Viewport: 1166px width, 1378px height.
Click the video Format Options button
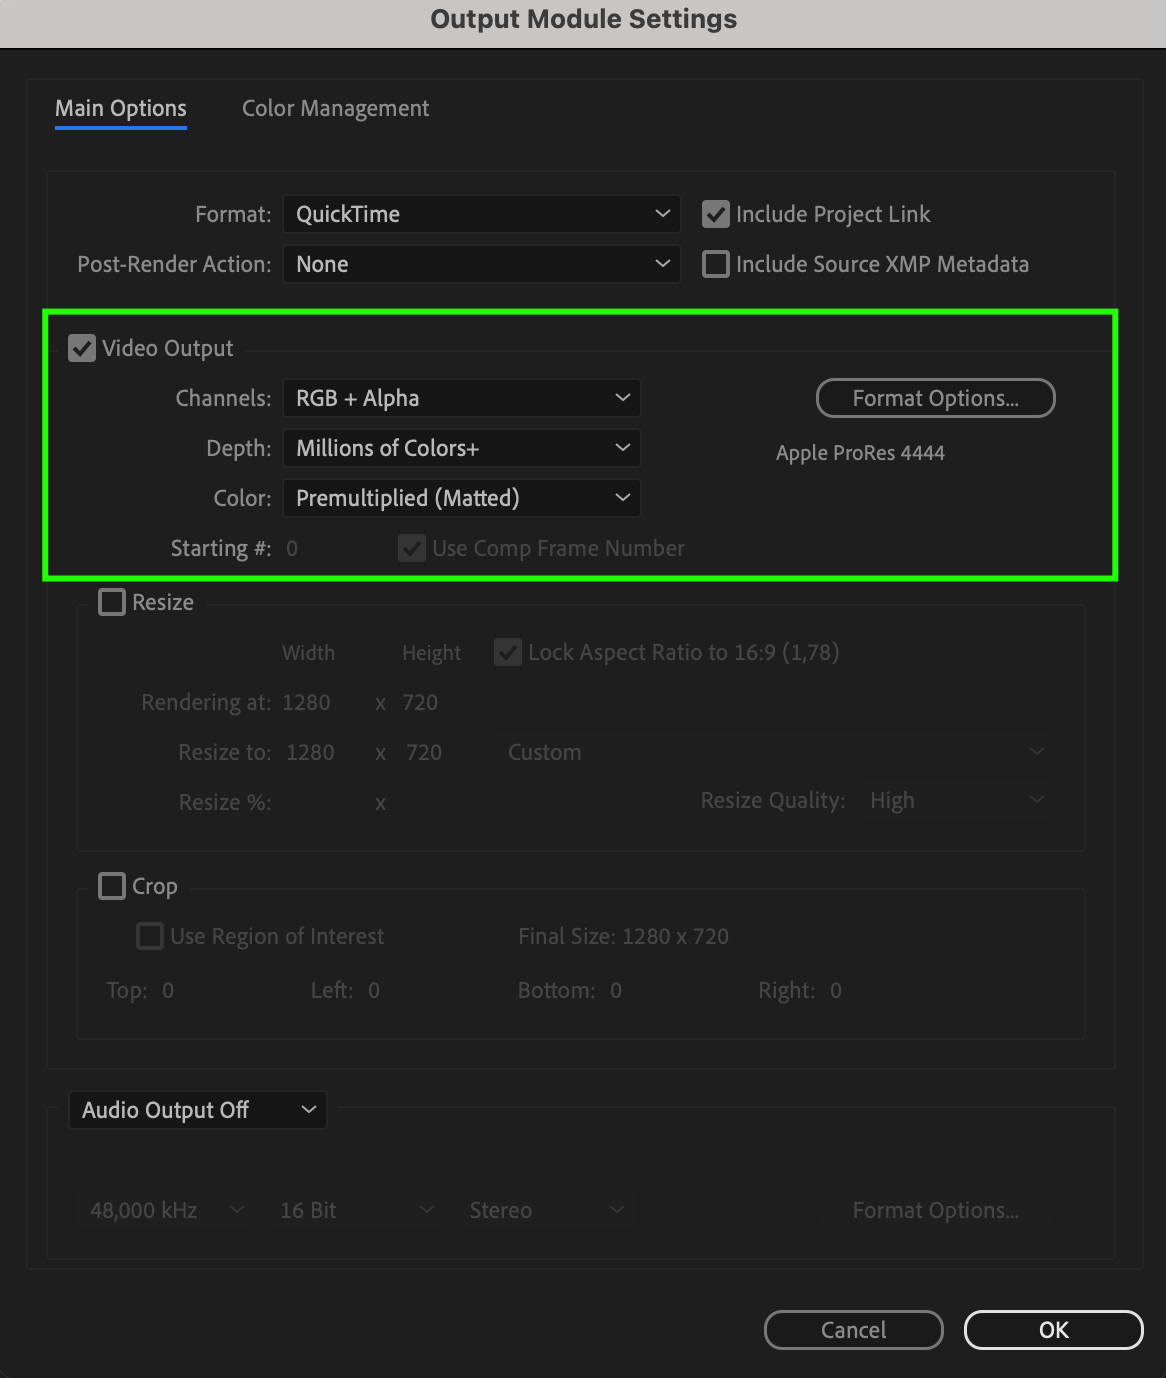point(935,398)
